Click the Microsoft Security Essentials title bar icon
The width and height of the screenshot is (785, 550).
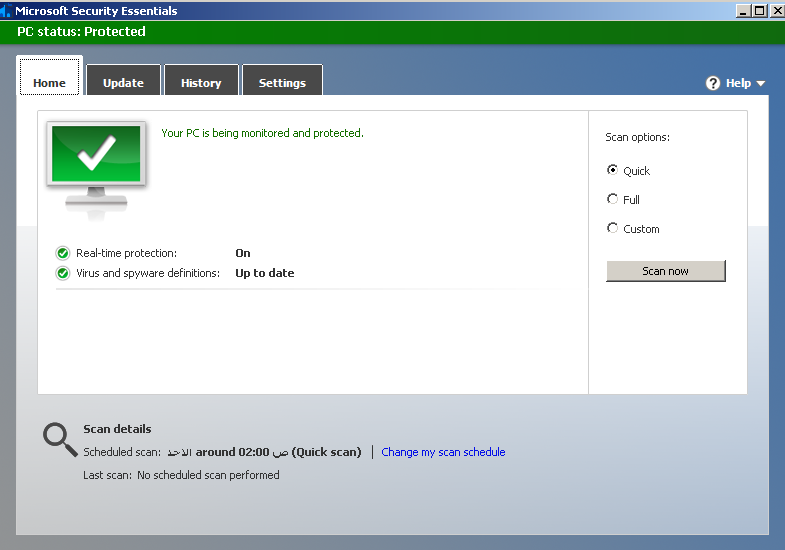(x=7, y=11)
